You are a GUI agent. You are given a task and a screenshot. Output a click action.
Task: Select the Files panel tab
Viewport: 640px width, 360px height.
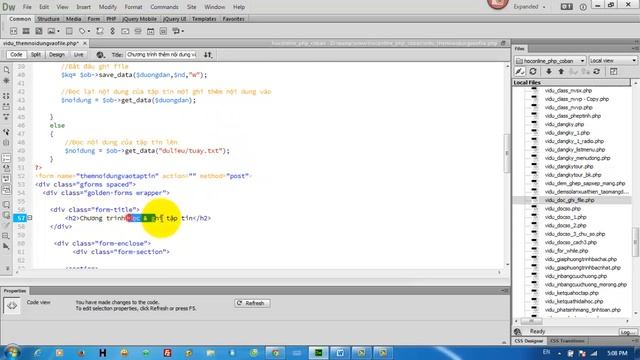click(x=519, y=49)
